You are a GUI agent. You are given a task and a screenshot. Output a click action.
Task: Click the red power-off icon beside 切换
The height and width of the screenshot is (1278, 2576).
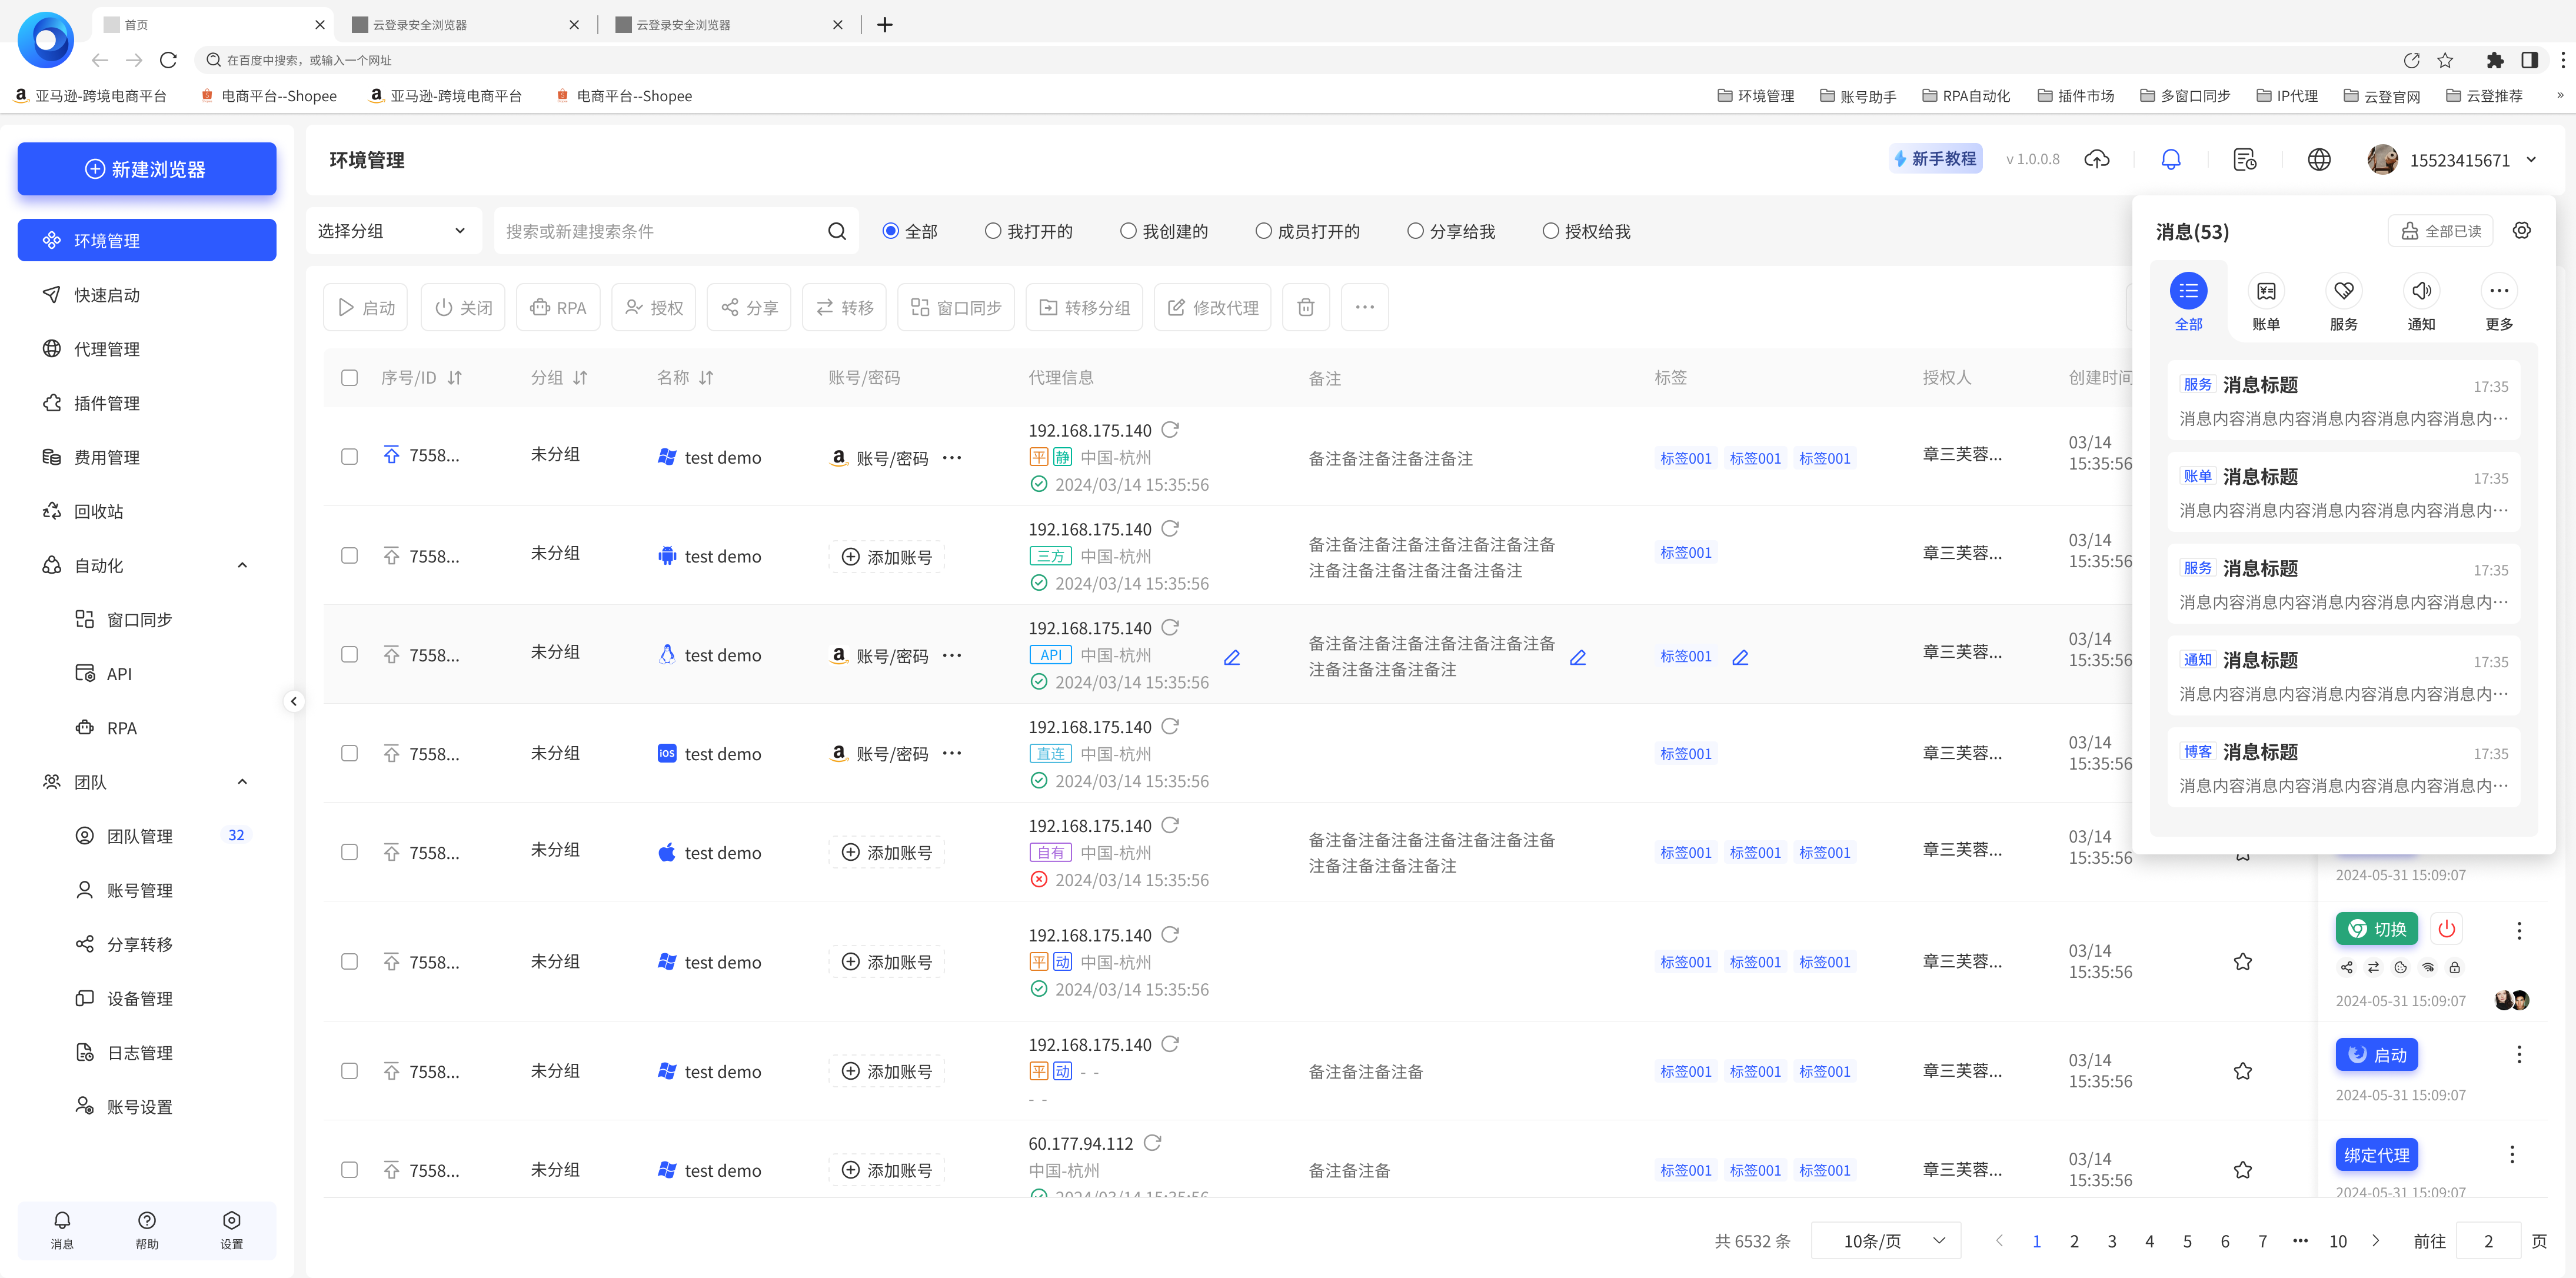2446,928
